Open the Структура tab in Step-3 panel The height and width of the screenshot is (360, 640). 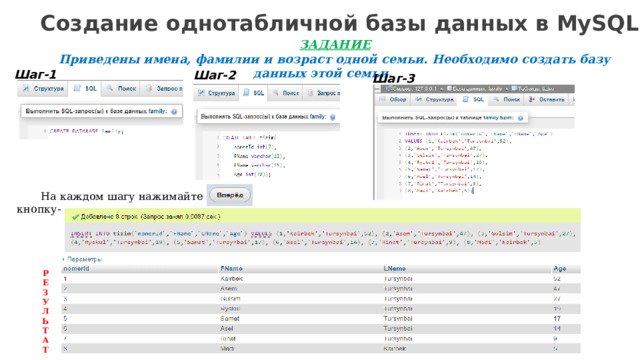[434, 100]
